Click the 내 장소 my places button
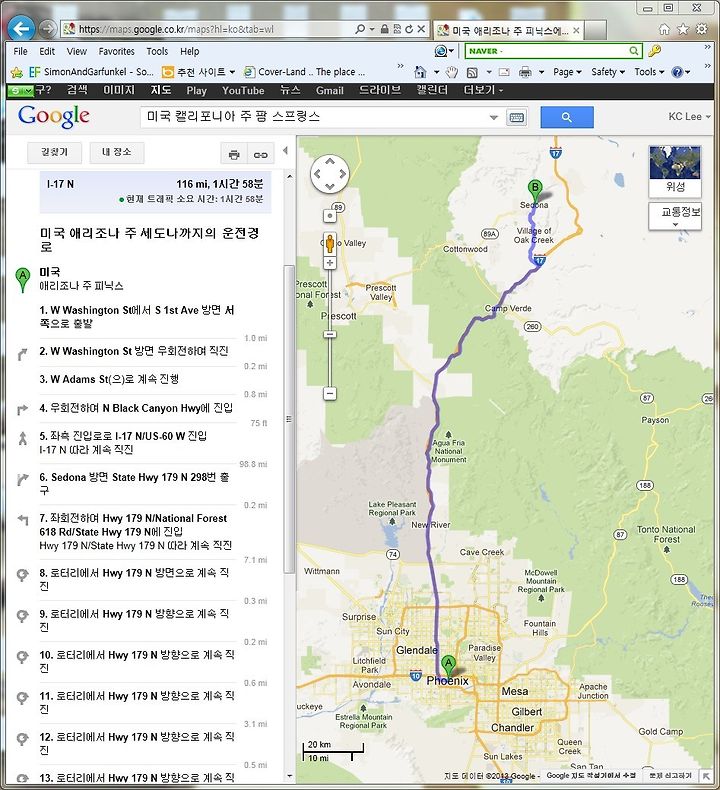The height and width of the screenshot is (790, 720). point(116,152)
